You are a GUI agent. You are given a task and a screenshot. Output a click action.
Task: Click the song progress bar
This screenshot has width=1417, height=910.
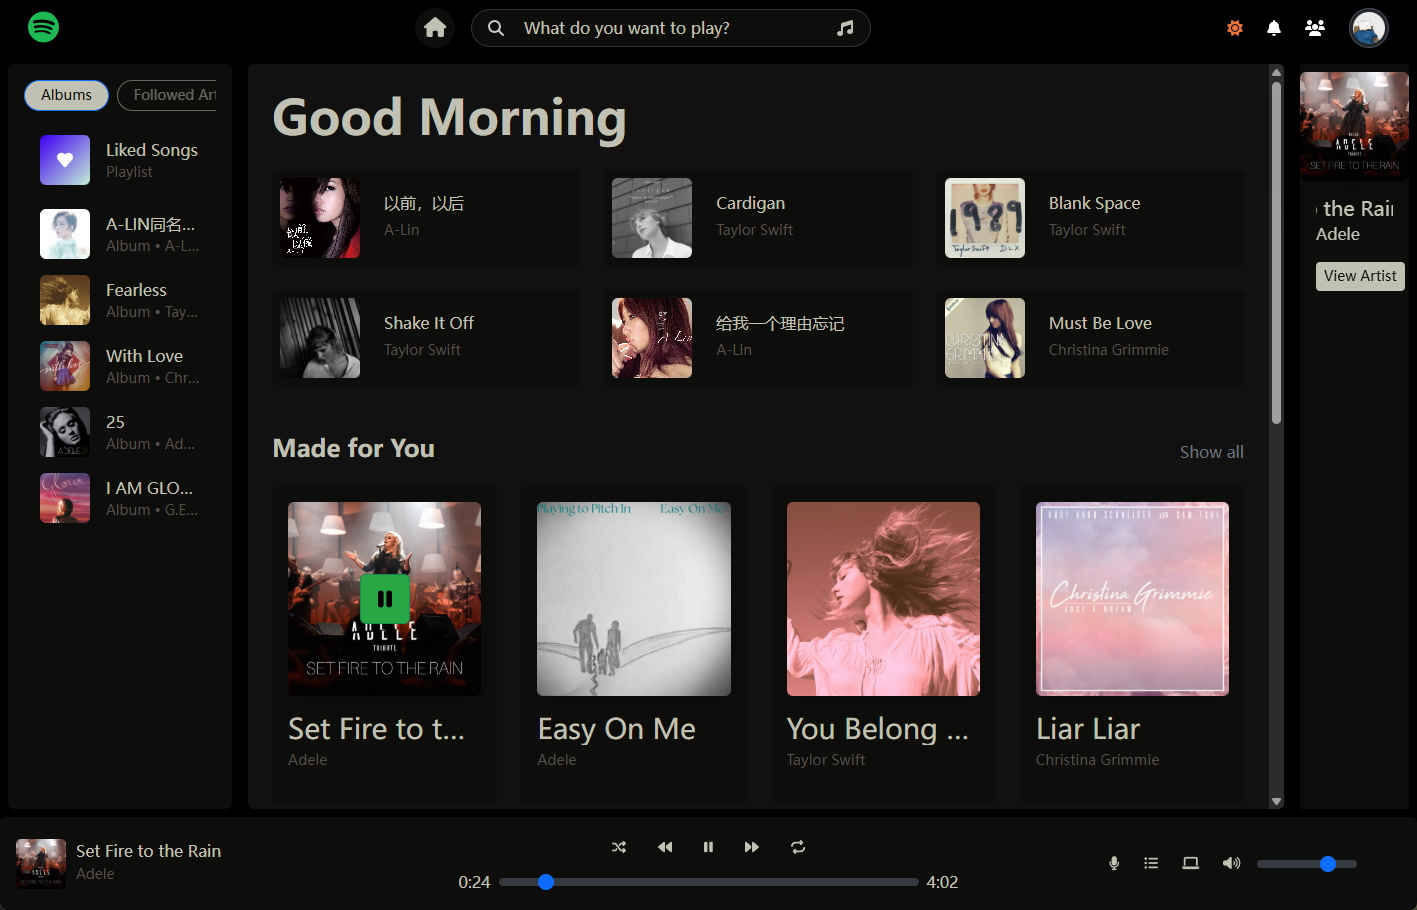coord(708,882)
